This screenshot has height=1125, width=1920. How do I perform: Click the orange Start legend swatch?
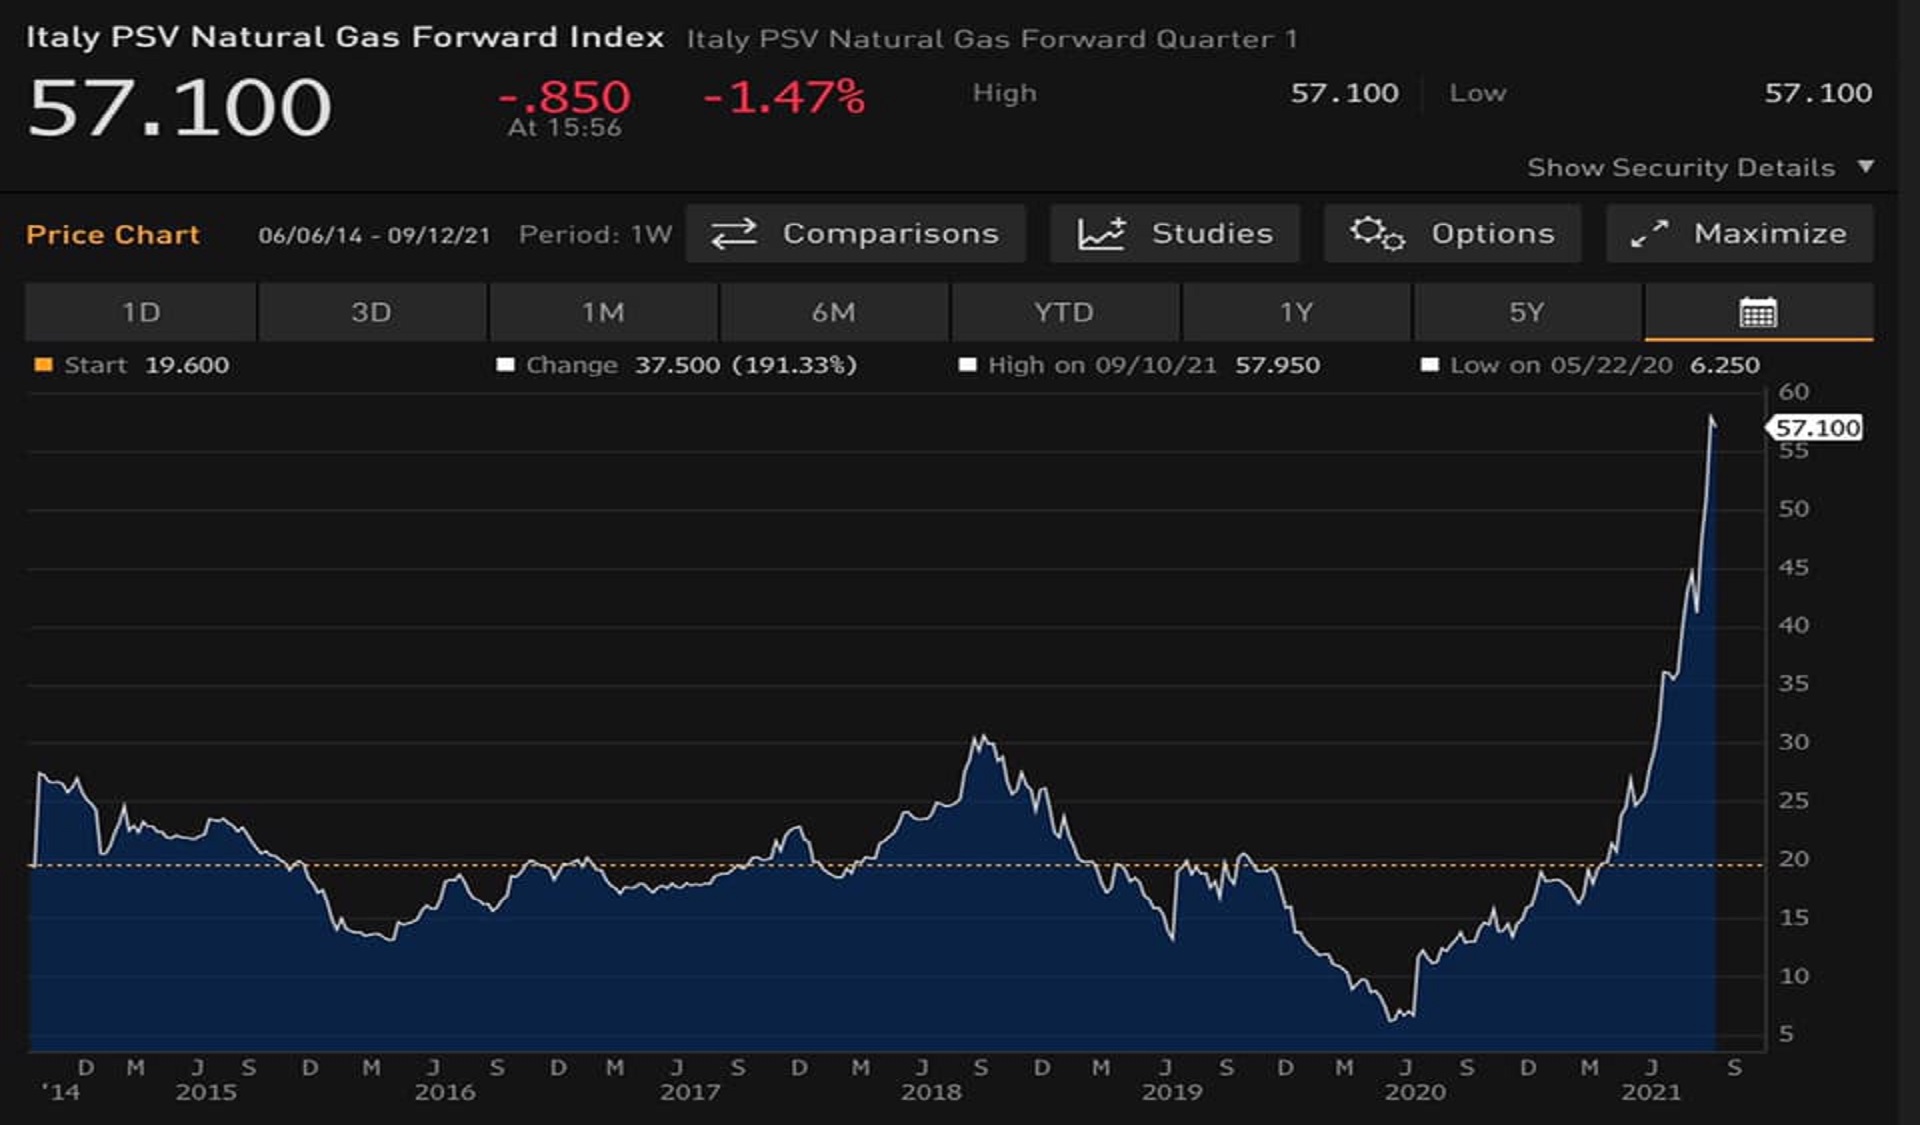(43, 365)
